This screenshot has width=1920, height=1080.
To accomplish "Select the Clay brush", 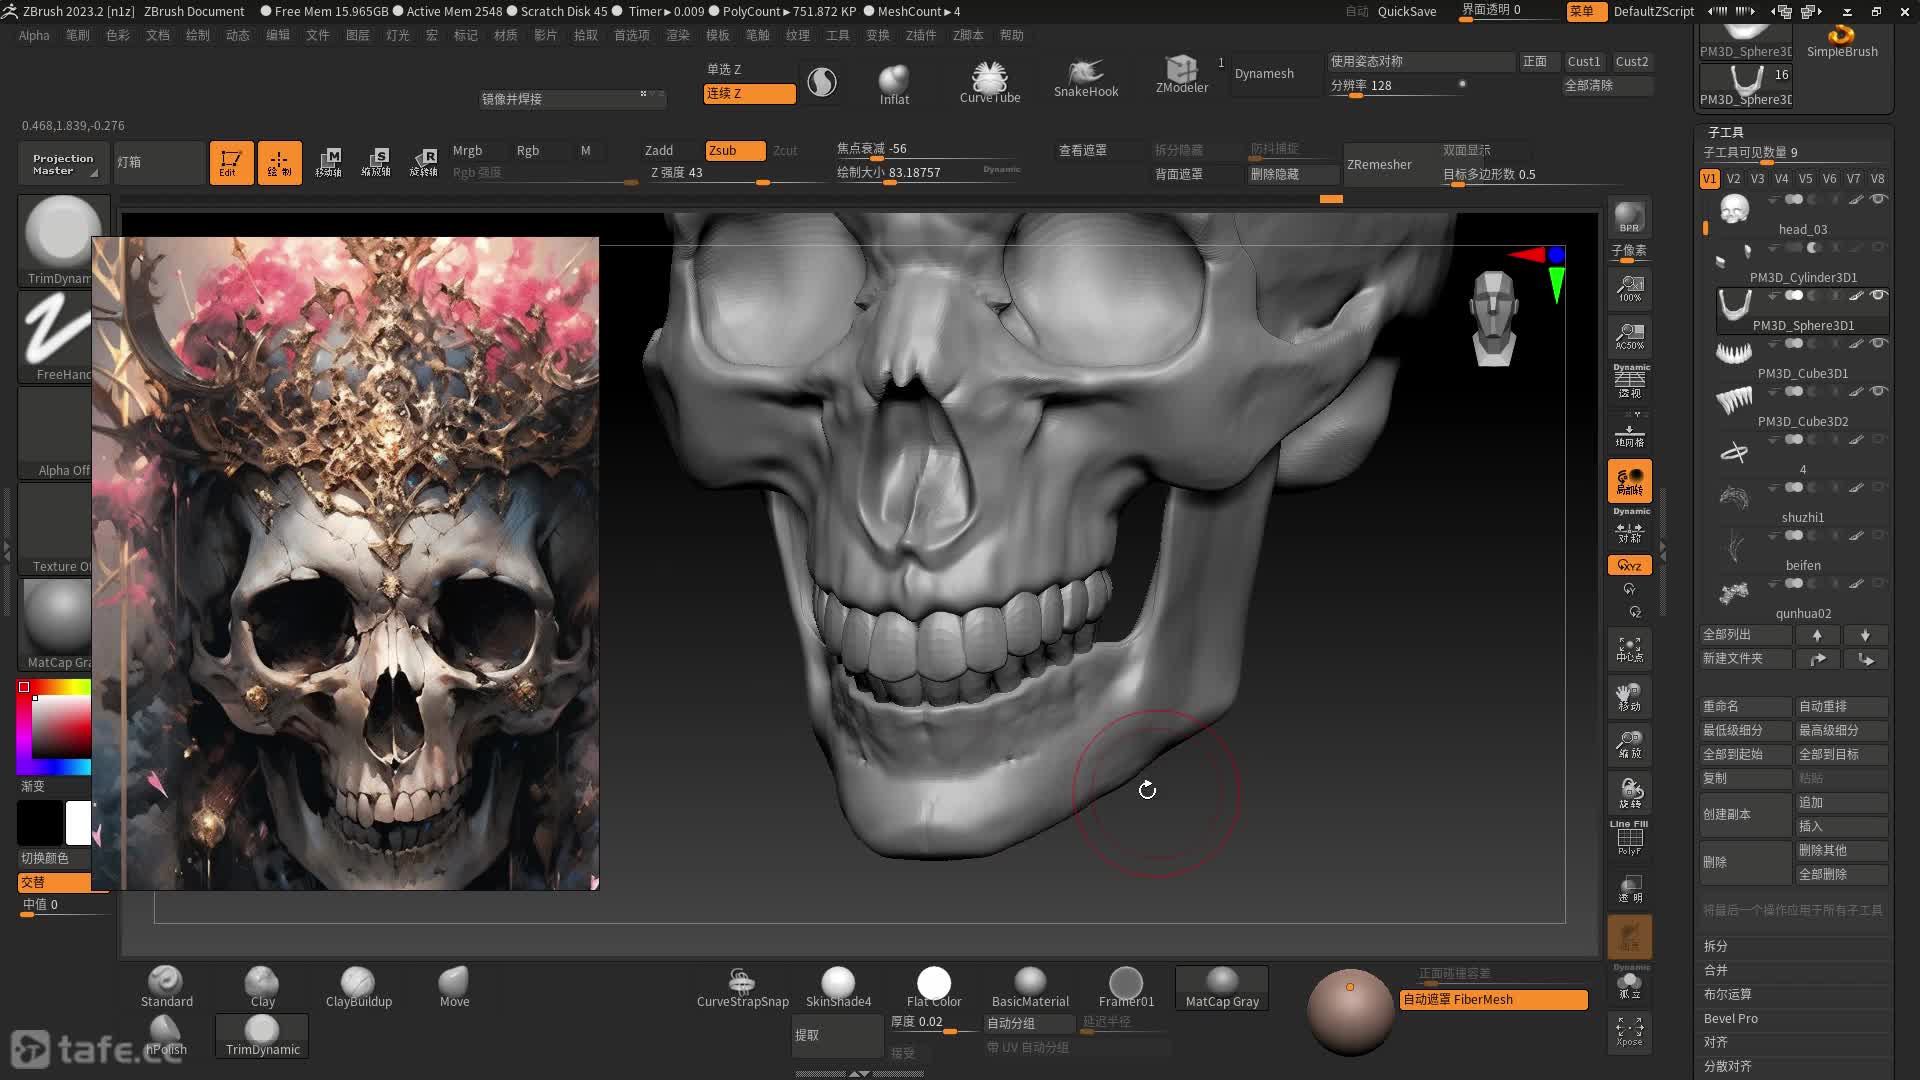I will (x=262, y=987).
